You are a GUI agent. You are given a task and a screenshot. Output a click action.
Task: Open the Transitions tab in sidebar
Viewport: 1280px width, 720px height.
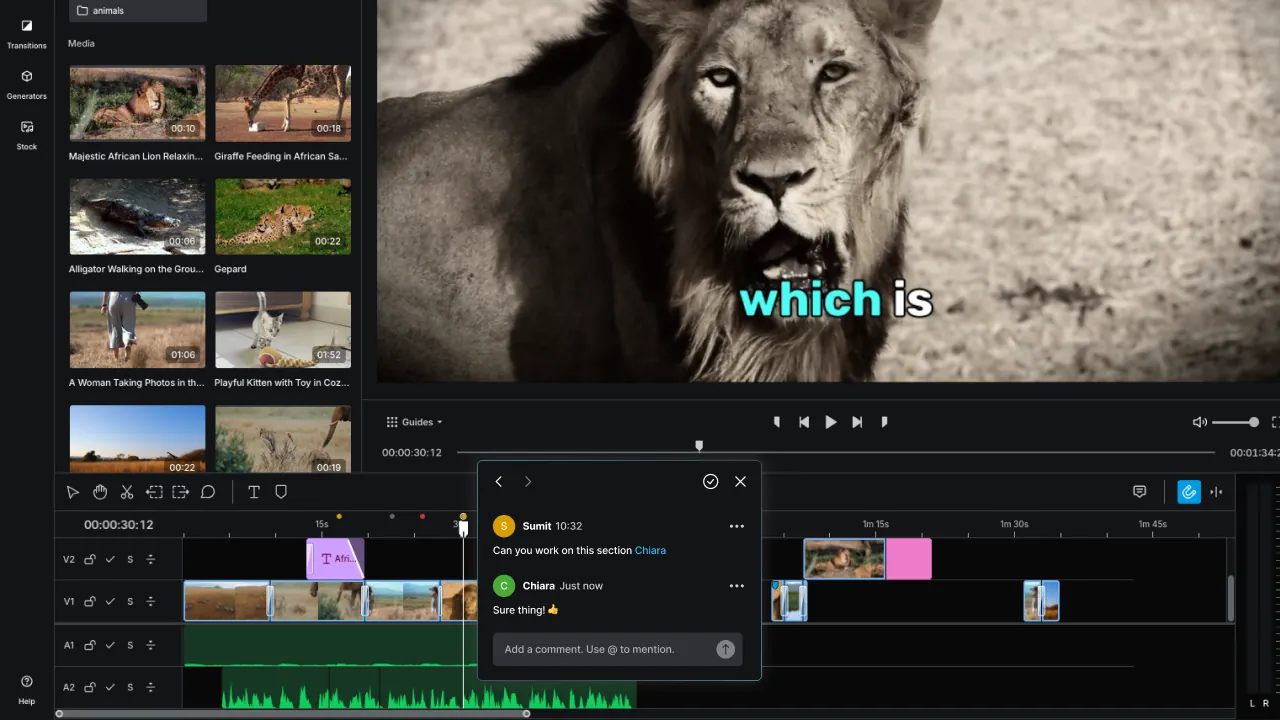[27, 33]
